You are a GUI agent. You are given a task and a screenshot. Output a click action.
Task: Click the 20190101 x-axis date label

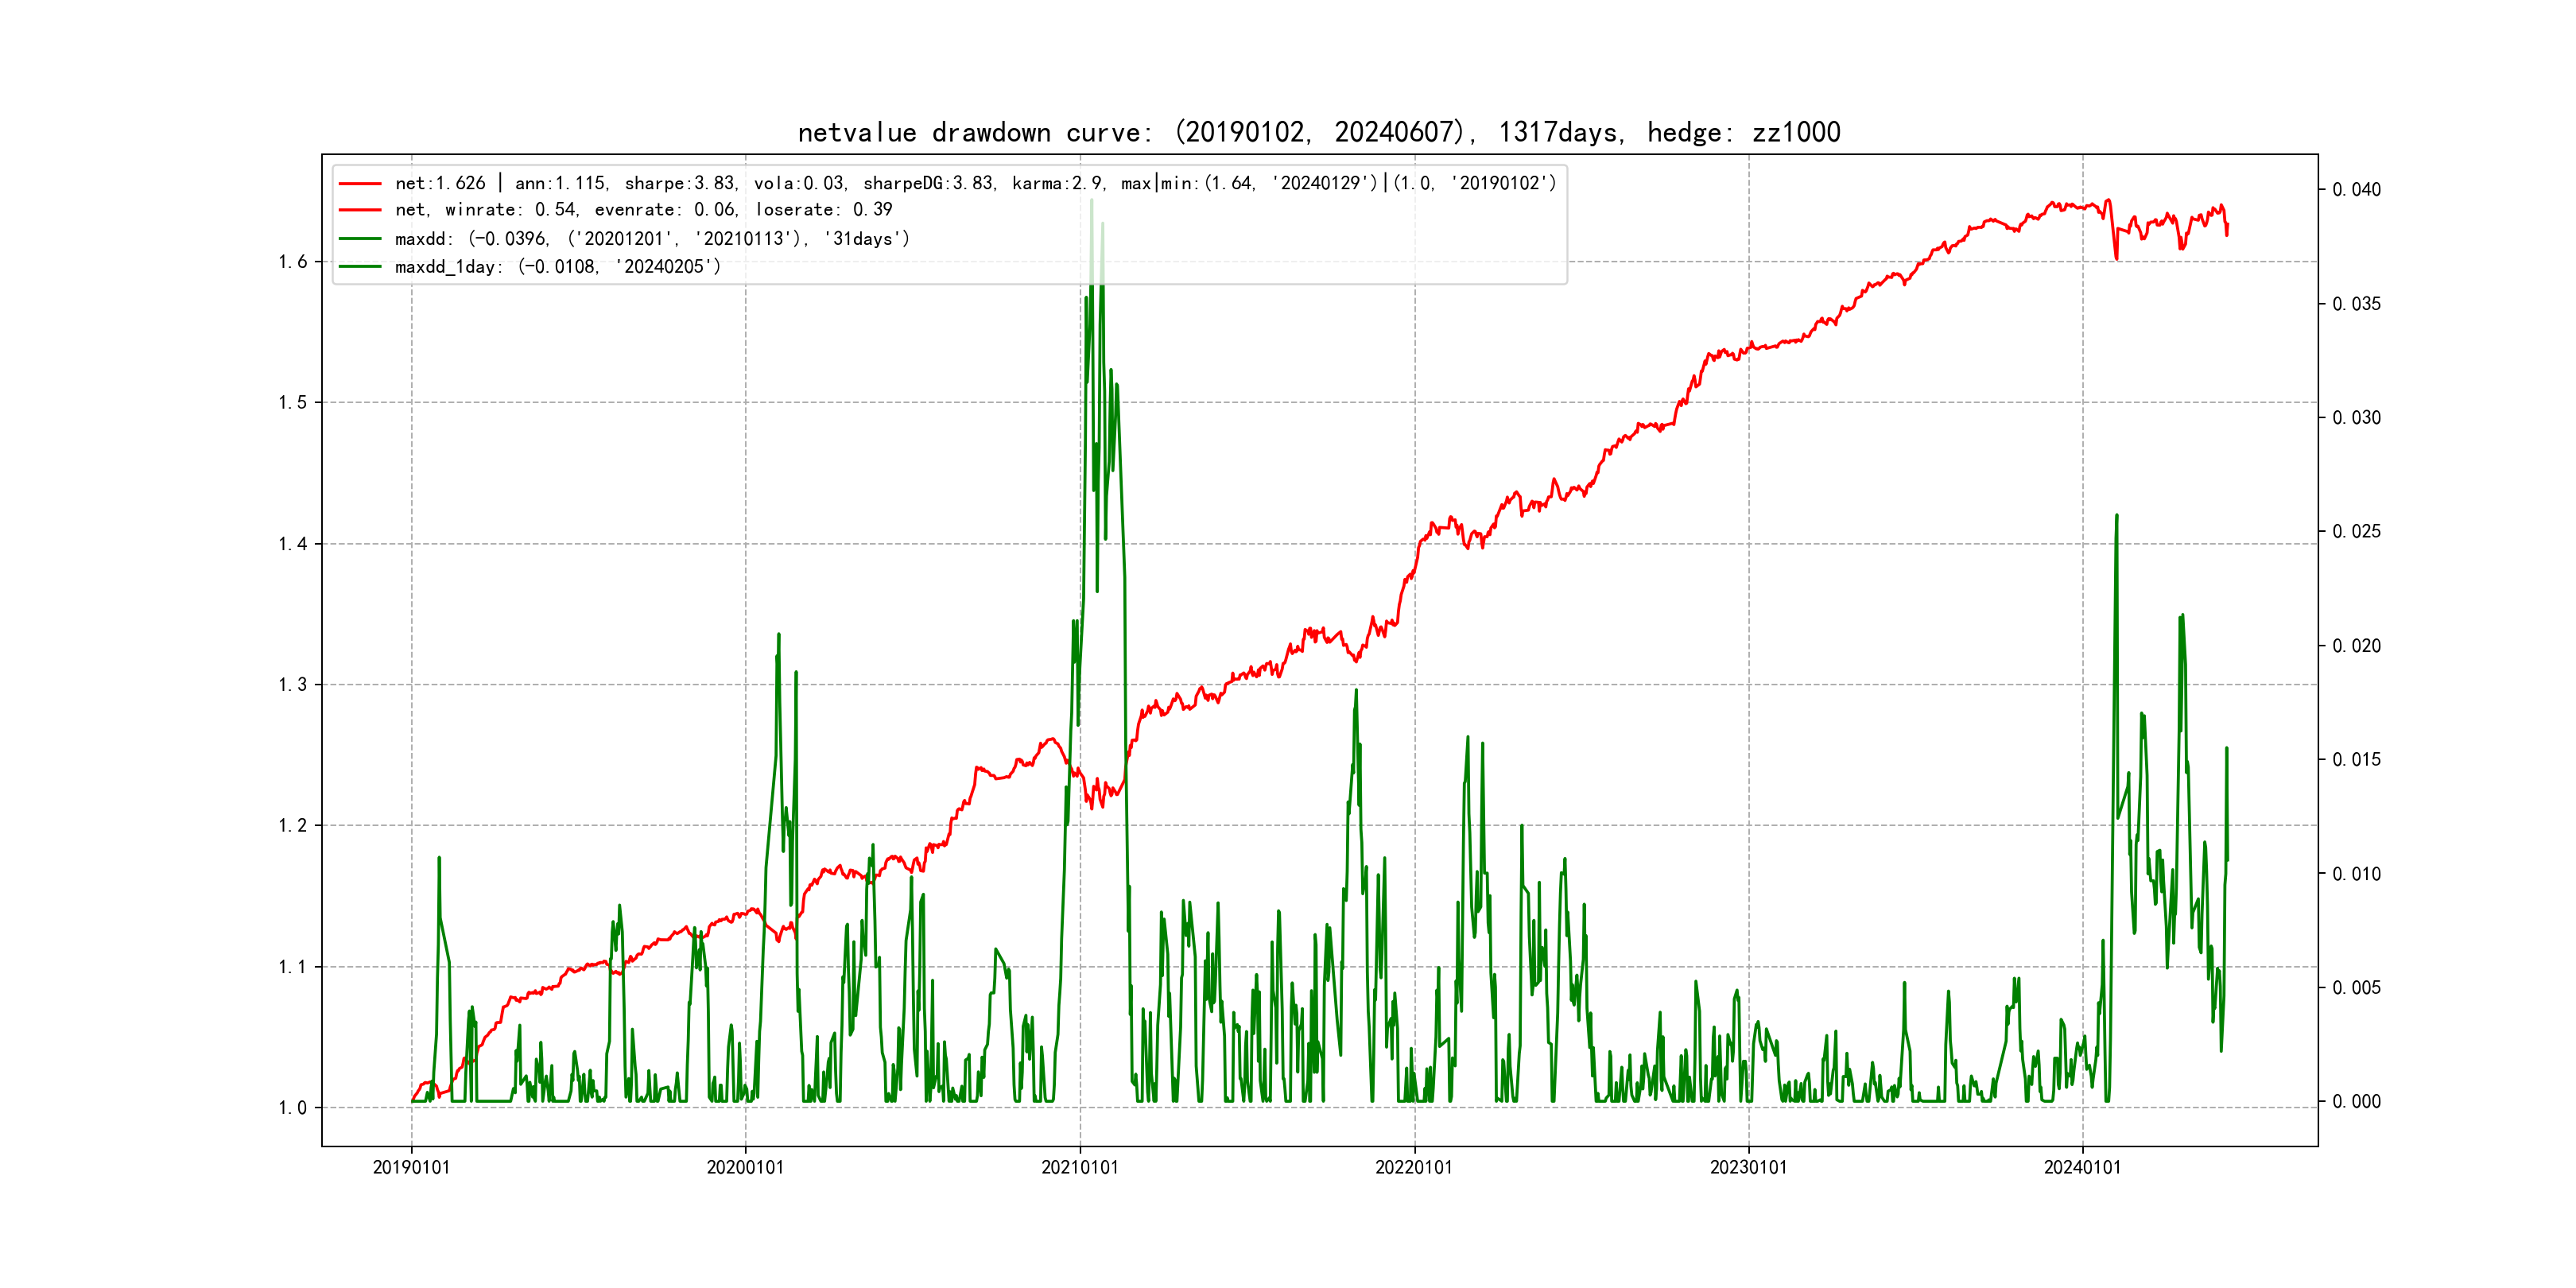pos(411,1167)
